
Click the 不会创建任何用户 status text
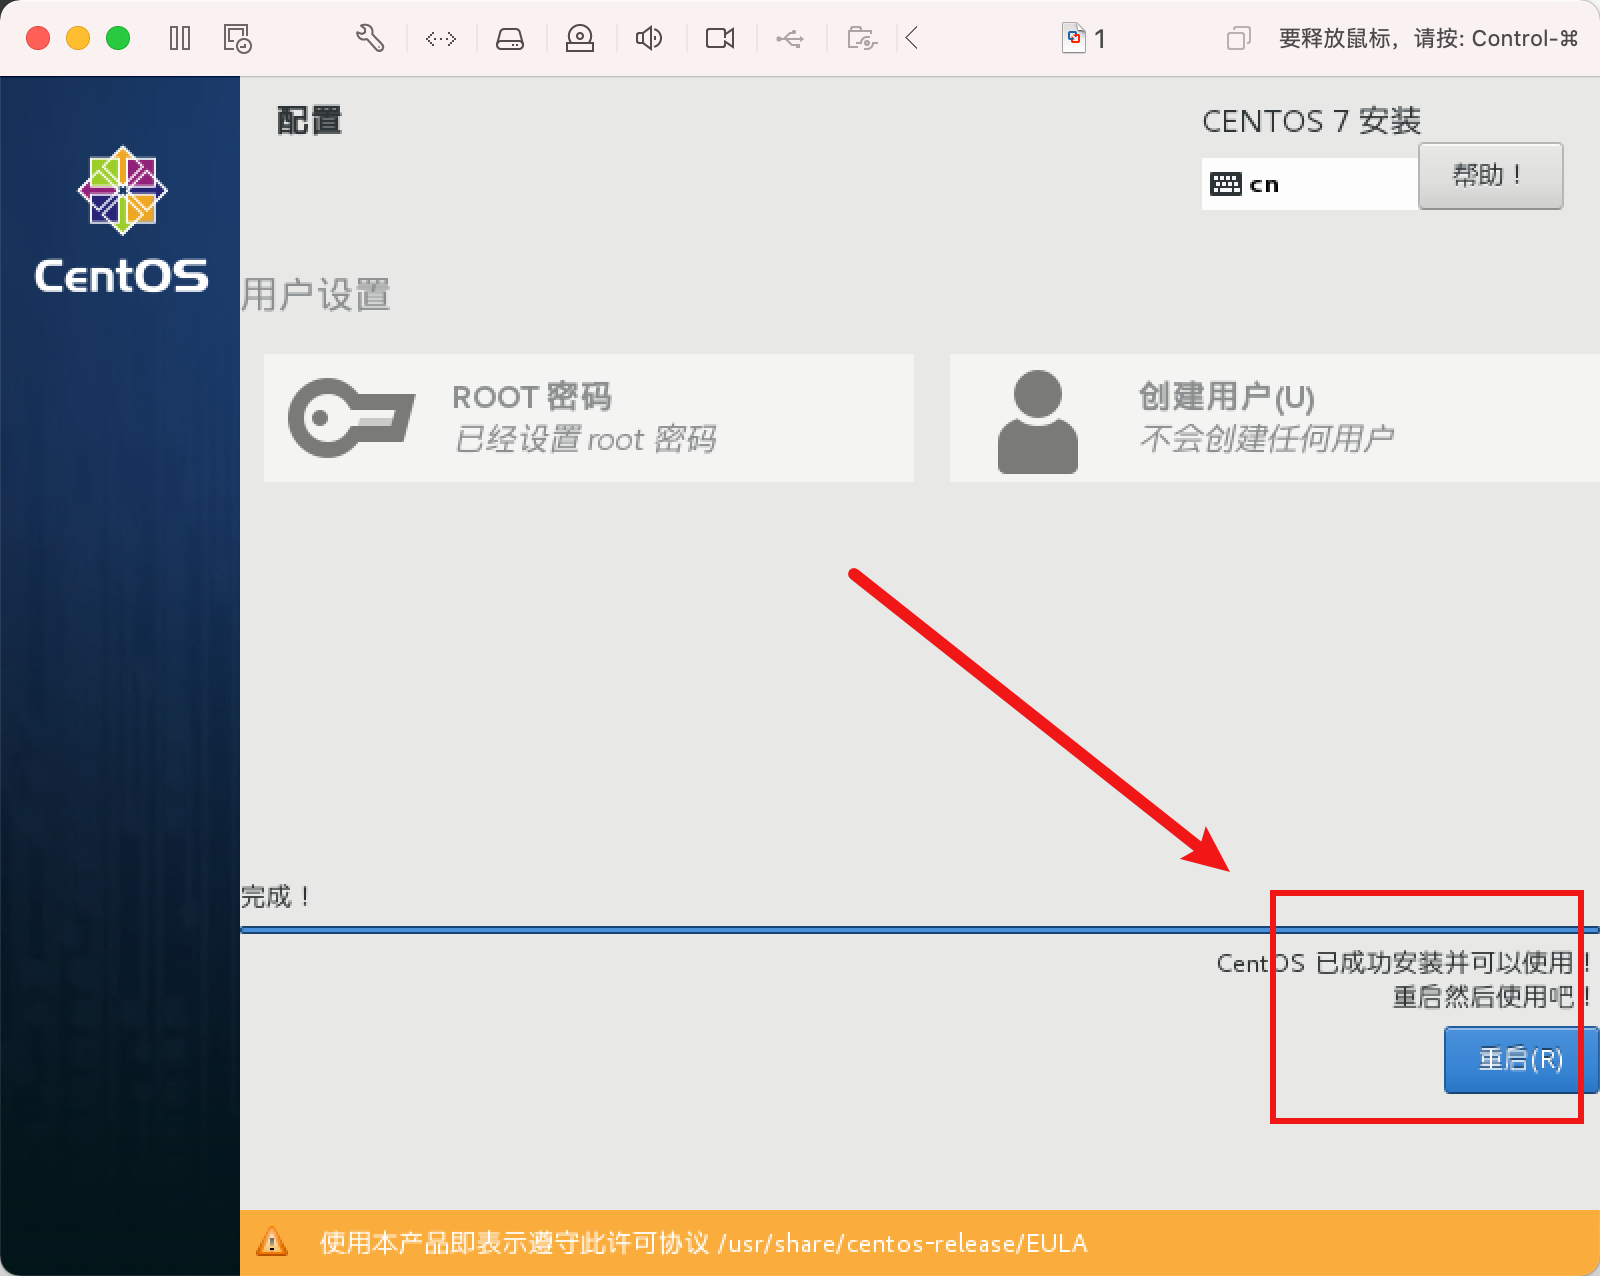(1267, 438)
